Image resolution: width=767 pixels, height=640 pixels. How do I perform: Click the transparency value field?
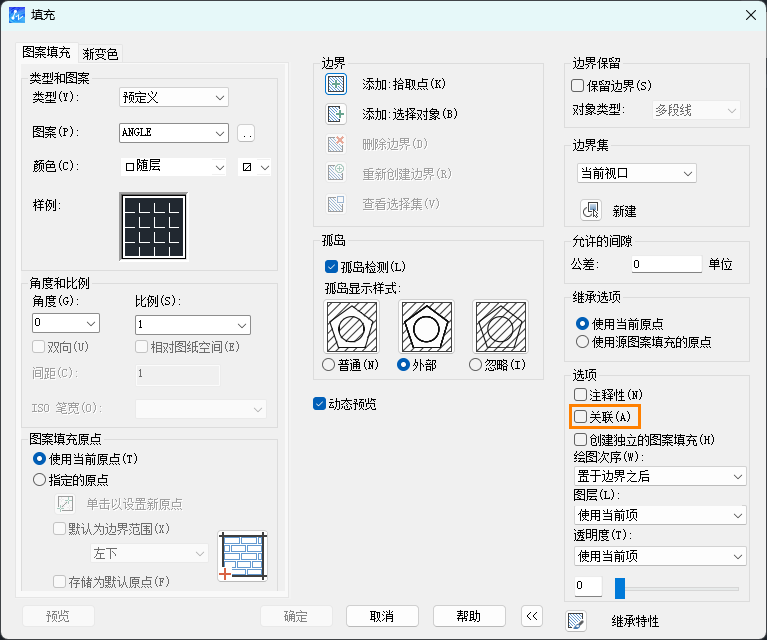click(588, 586)
